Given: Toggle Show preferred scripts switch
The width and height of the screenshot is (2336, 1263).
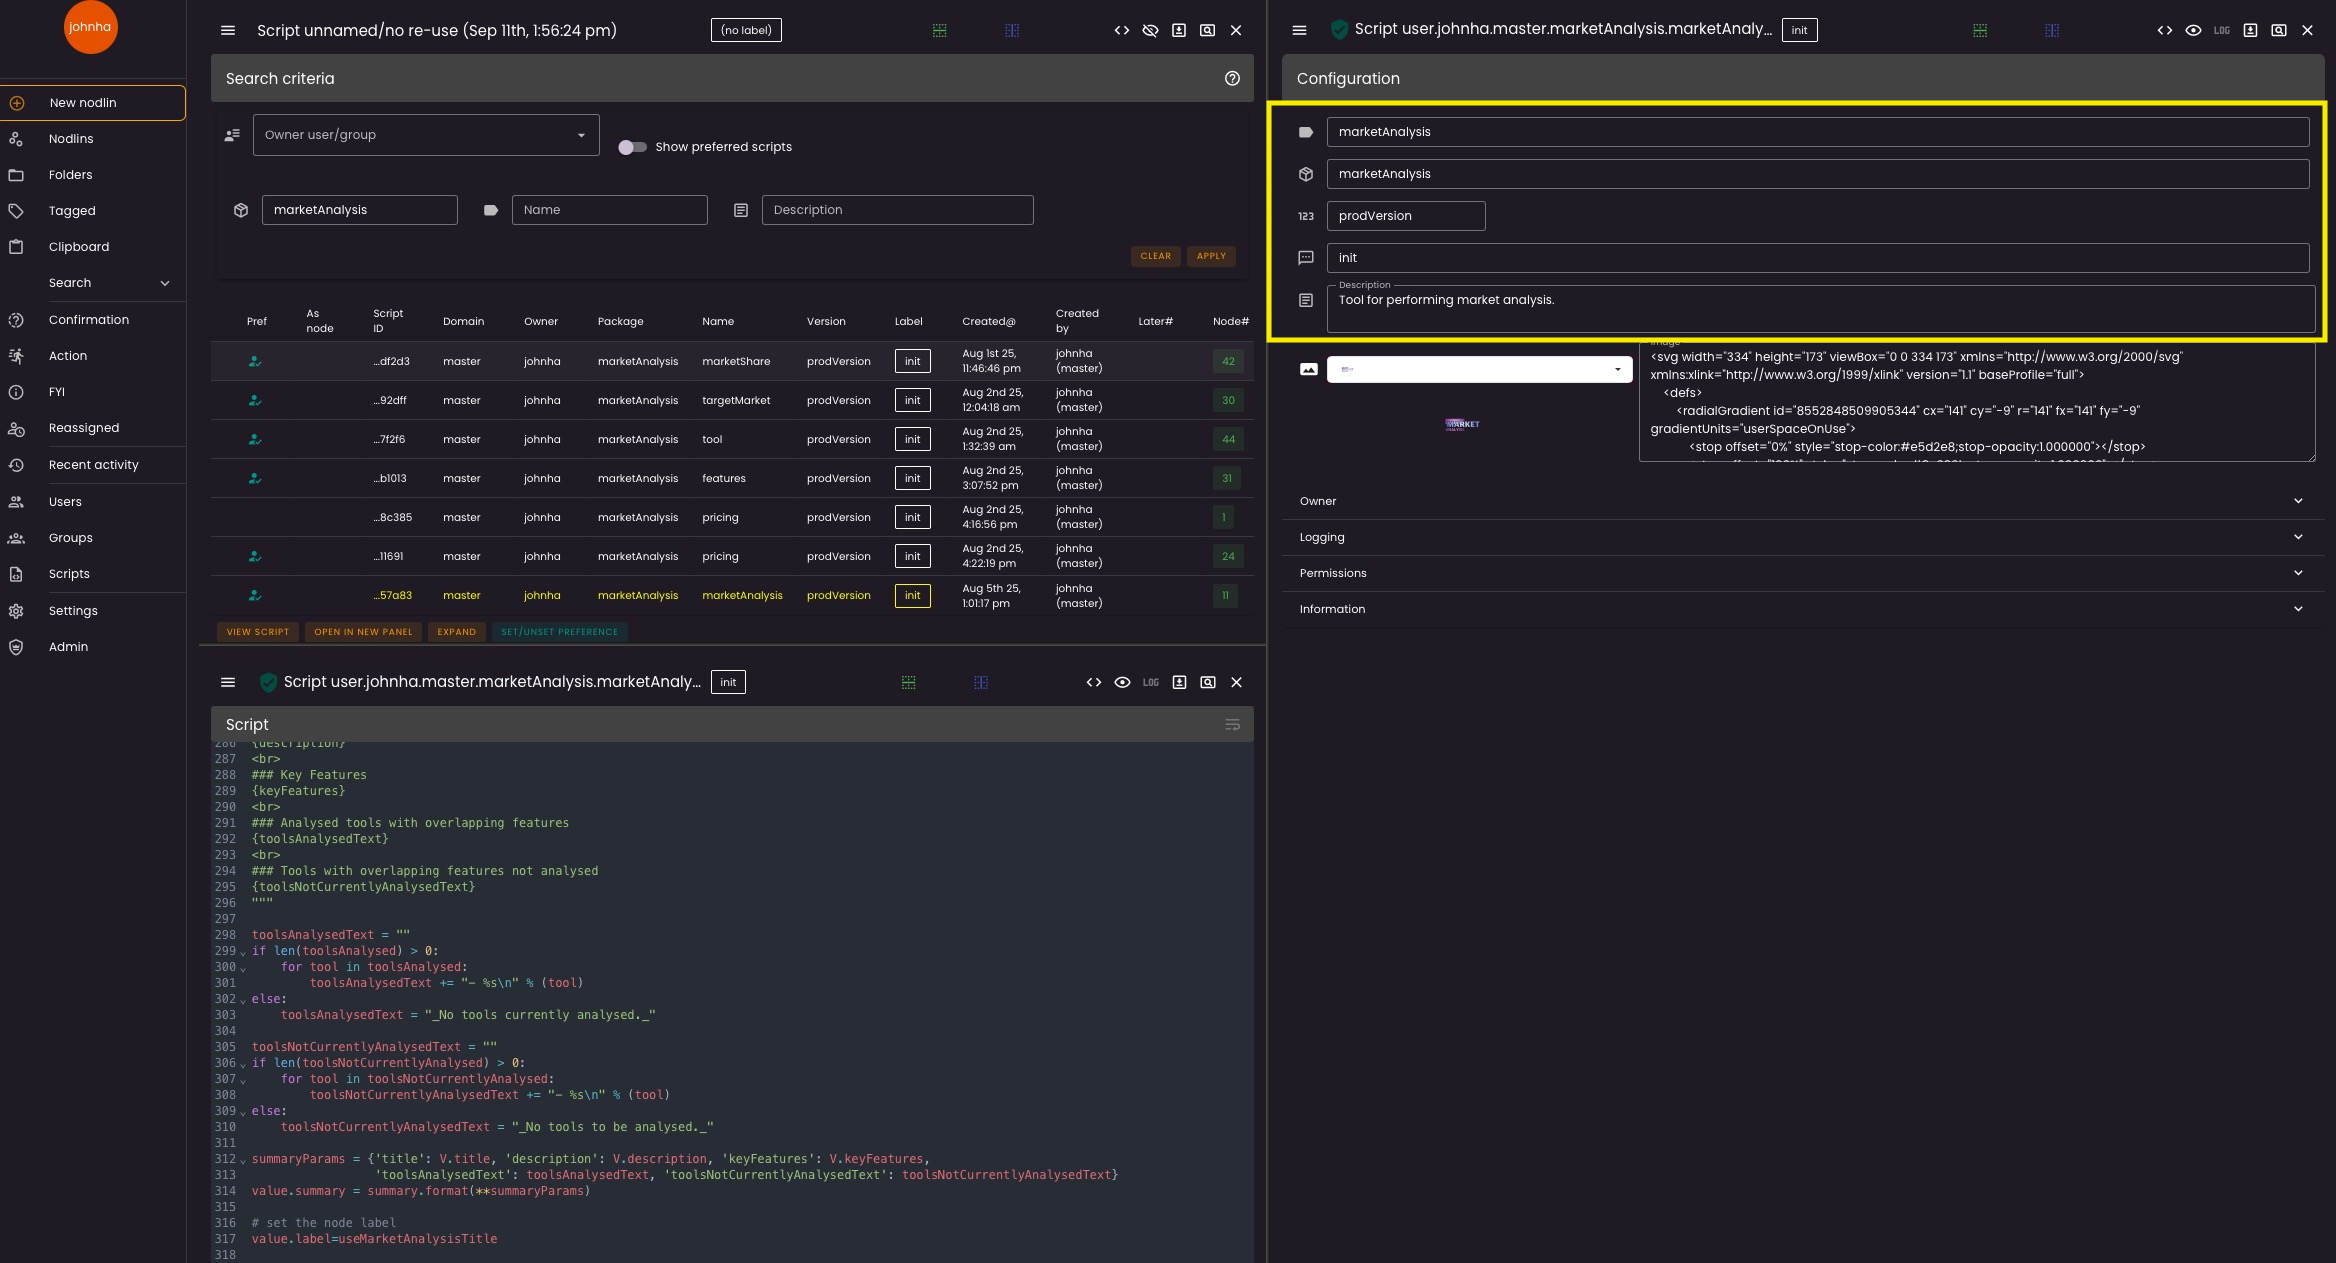Looking at the screenshot, I should pos(632,147).
